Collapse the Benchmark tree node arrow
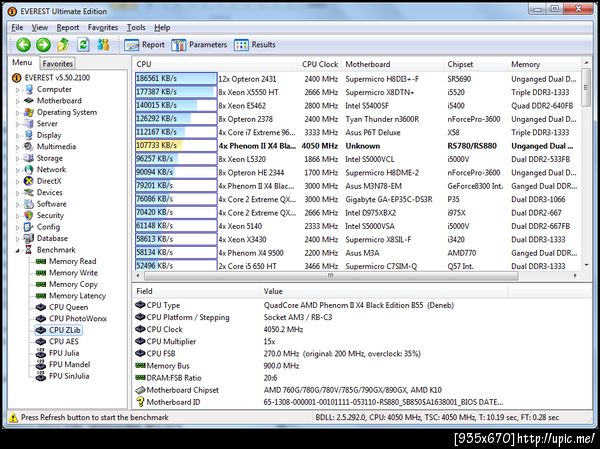 (x=17, y=251)
